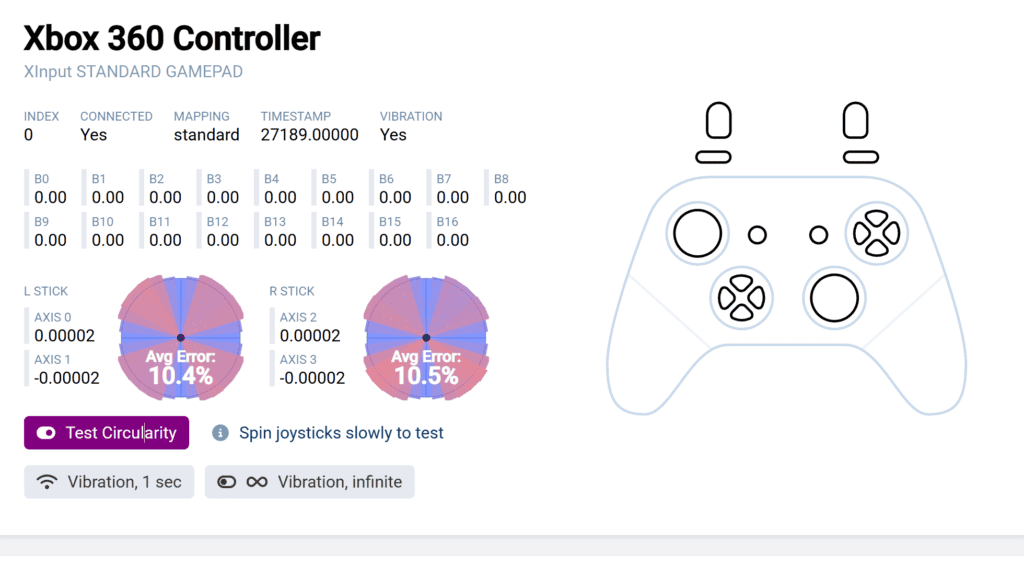Click the small back button on diagram
This screenshot has height=569, width=1024.
click(x=757, y=235)
